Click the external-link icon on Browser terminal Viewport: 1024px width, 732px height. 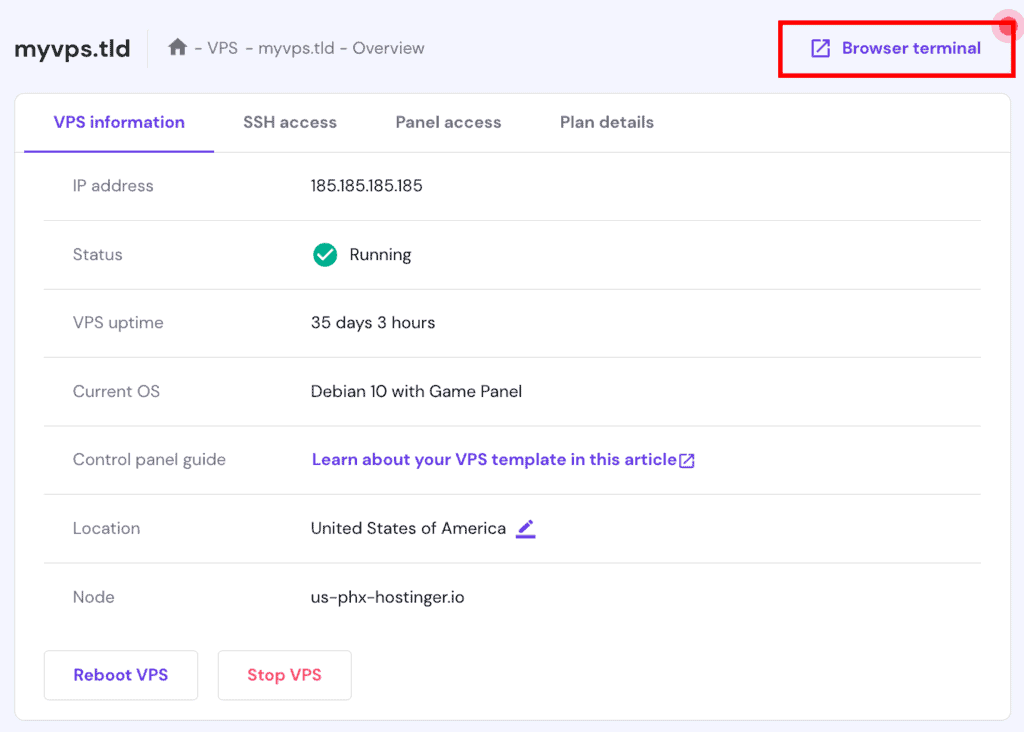coord(820,47)
